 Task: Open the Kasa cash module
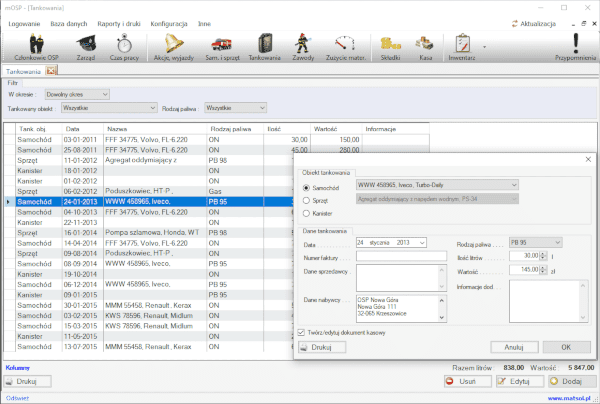pyautogui.click(x=425, y=47)
